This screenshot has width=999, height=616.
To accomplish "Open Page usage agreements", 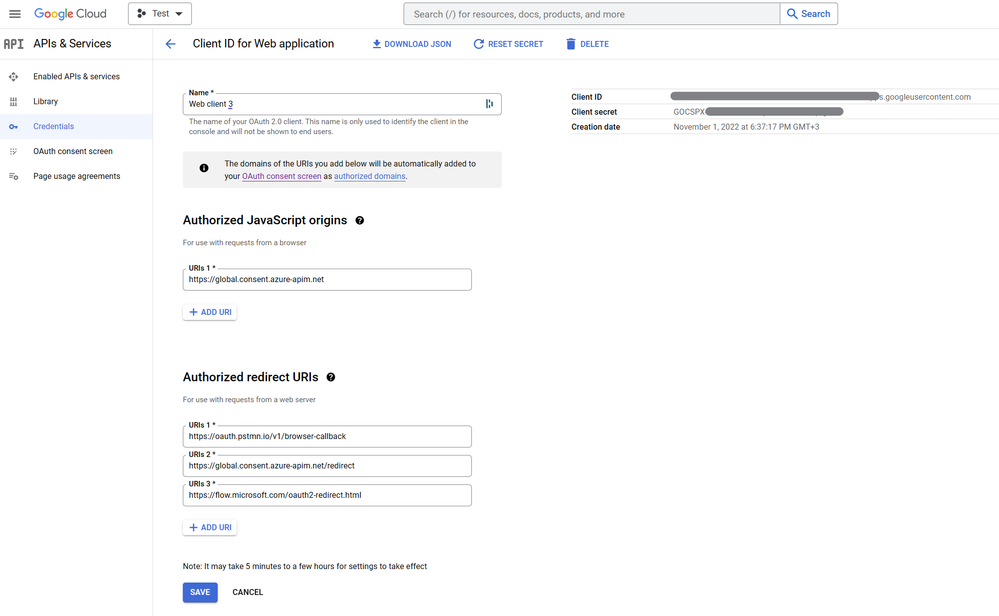I will click(76, 176).
